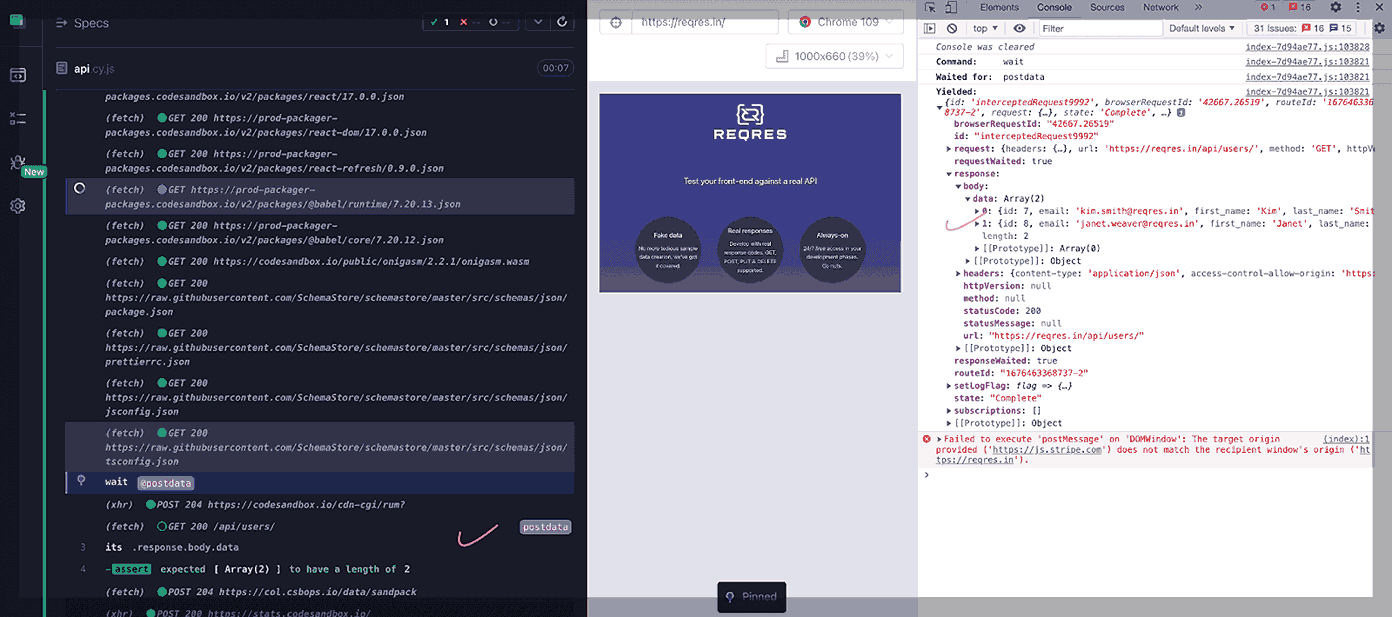This screenshot has height=617, width=1392.
Task: Open DevTools settings gear in top bar
Action: 1335,8
